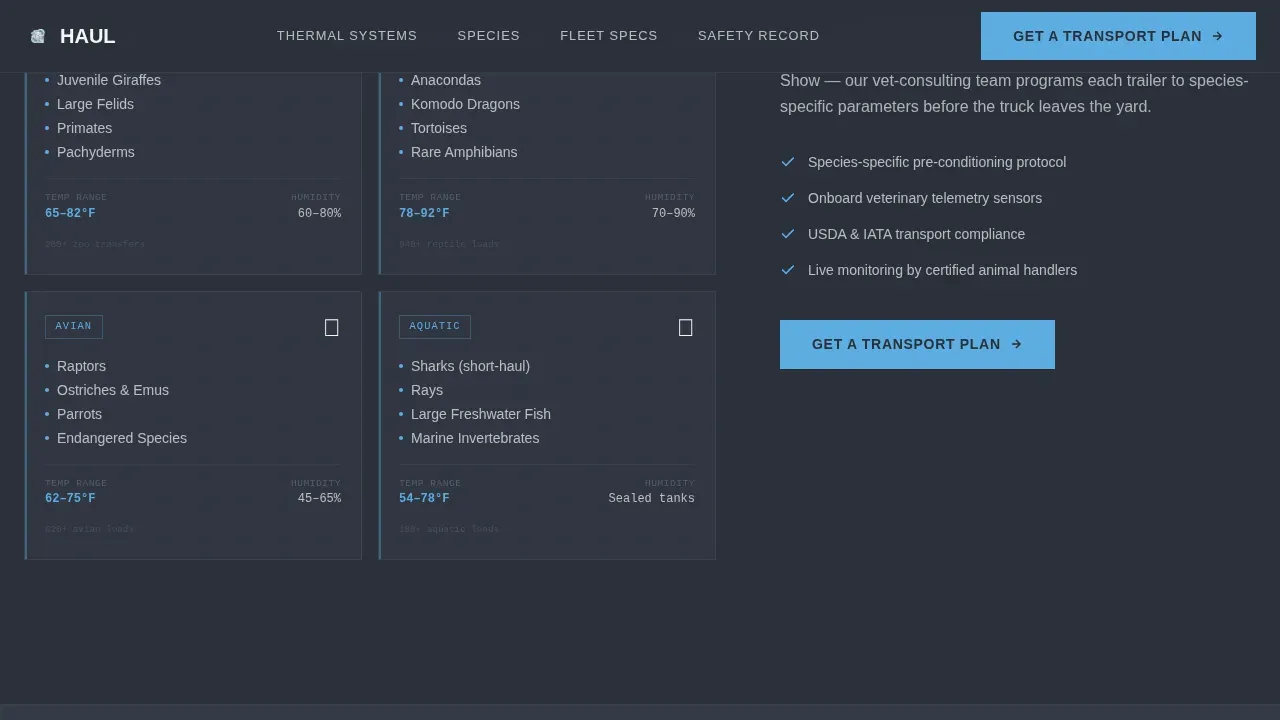The width and height of the screenshot is (1280, 720).
Task: Click the Large Freshwater Fish list item
Action: tap(481, 414)
